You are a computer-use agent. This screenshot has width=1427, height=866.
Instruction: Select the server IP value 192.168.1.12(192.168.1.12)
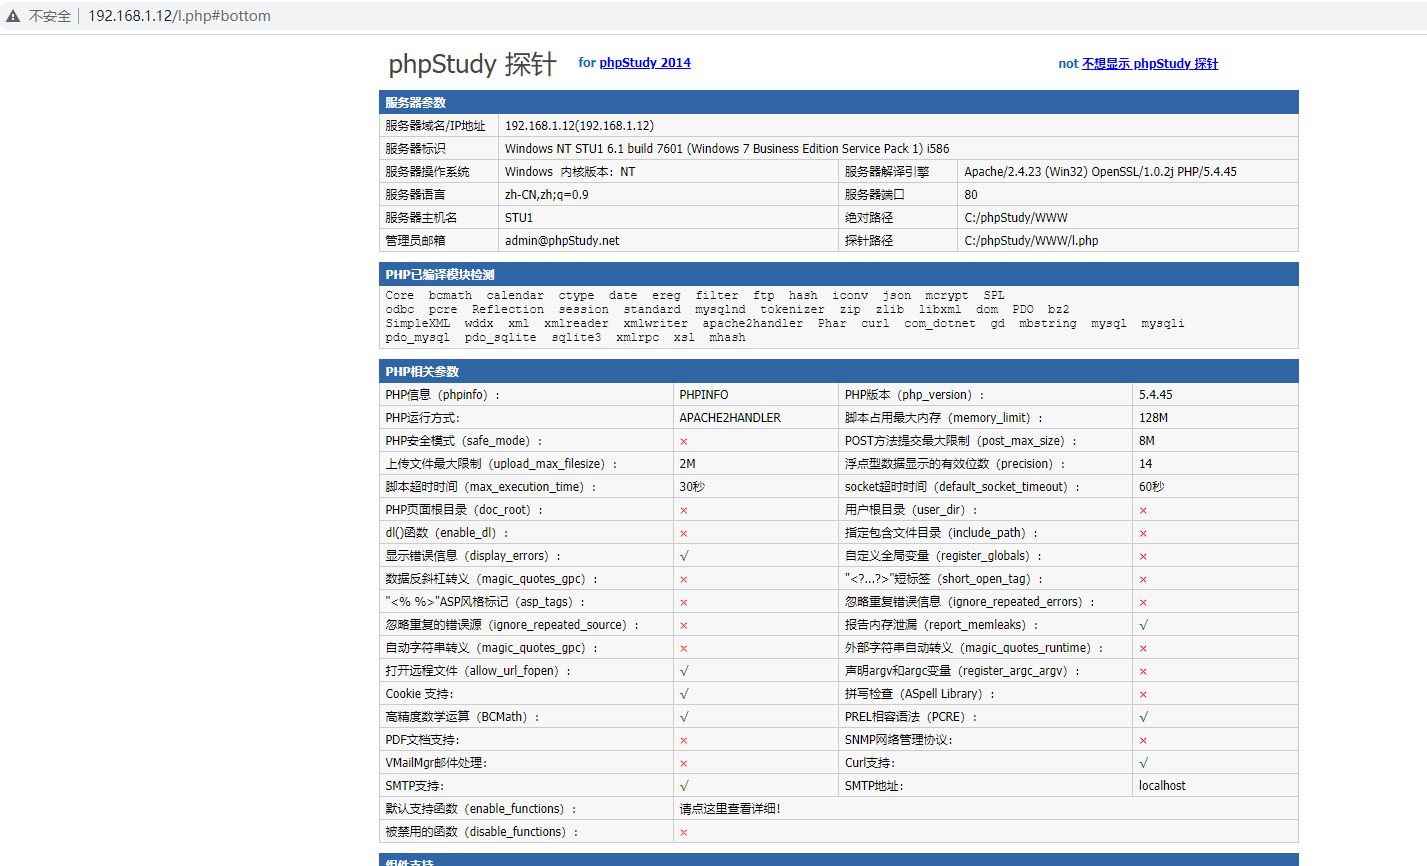pyautogui.click(x=579, y=126)
